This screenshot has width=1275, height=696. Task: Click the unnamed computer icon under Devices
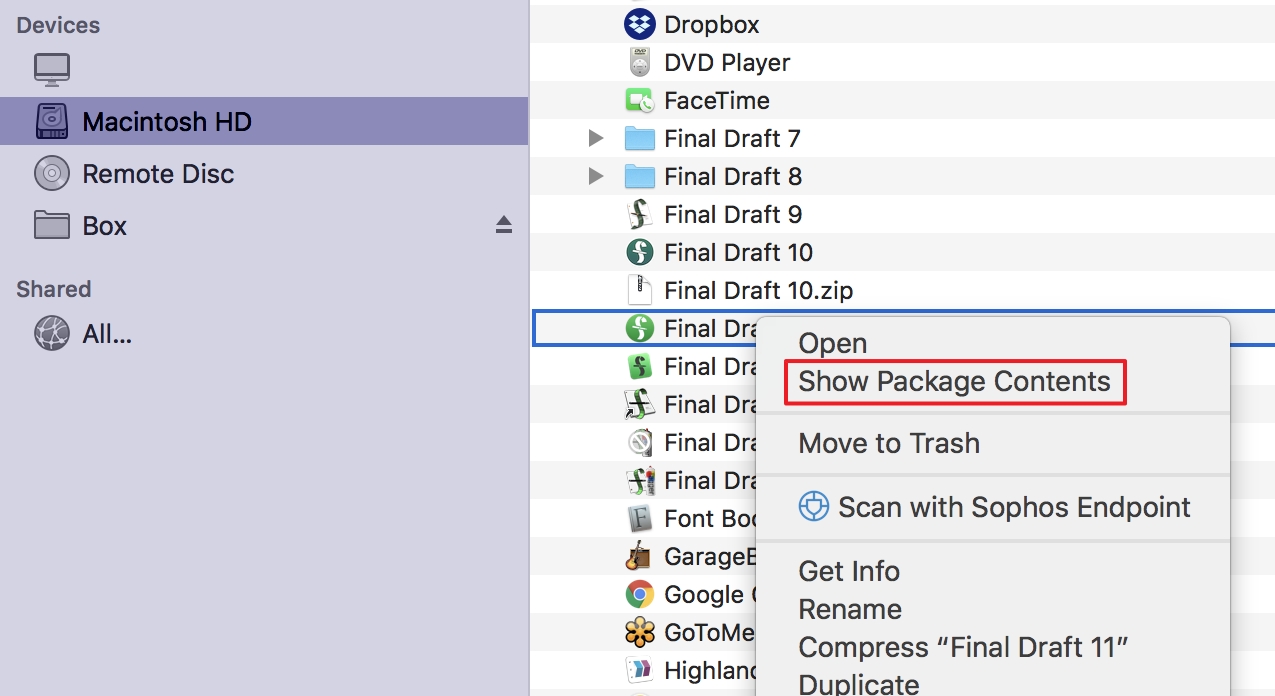(x=52, y=69)
